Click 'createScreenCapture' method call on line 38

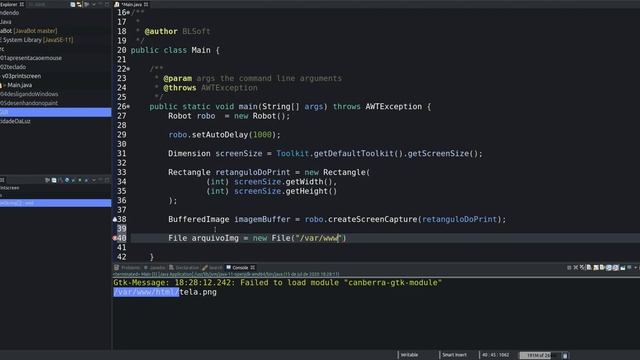coord(373,219)
